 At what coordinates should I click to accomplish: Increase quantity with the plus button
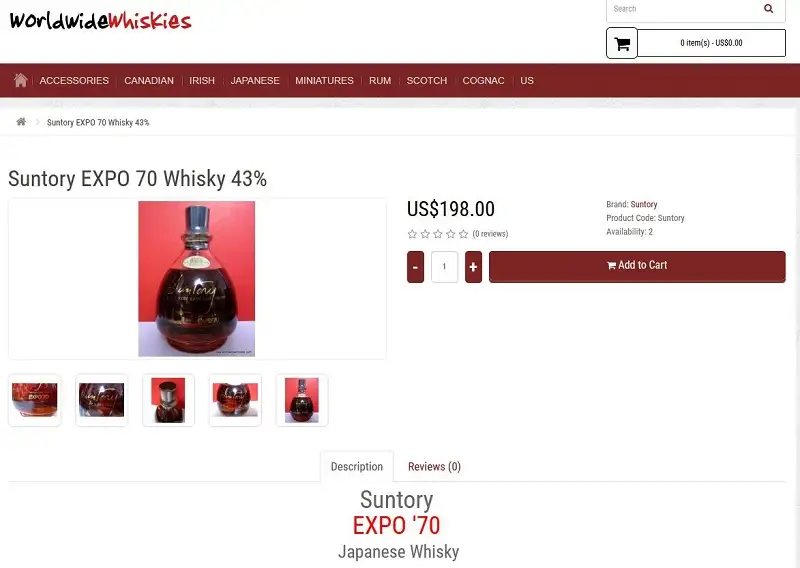[x=473, y=266]
